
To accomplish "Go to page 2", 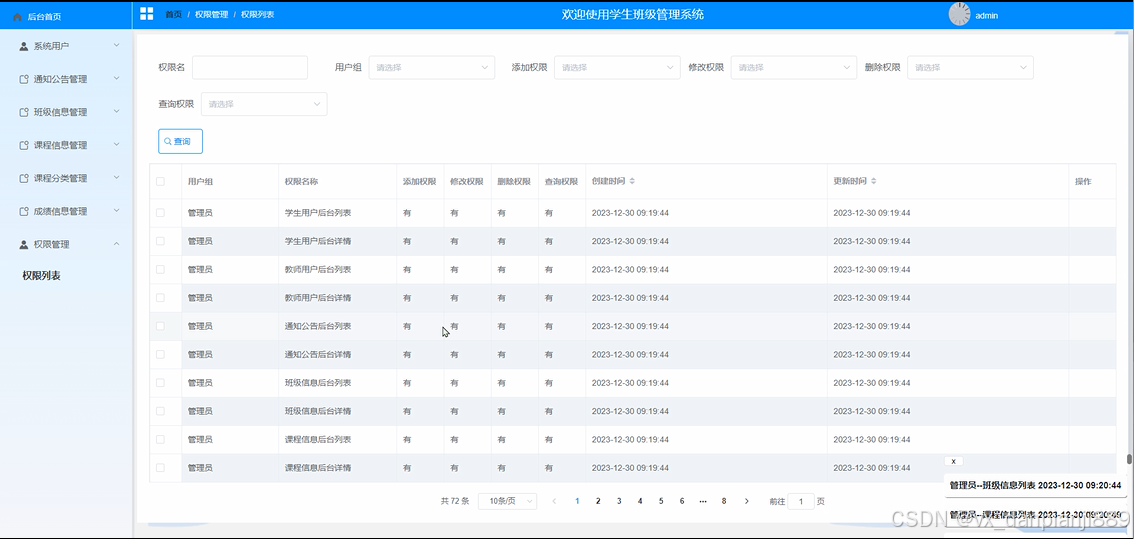I will point(598,501).
